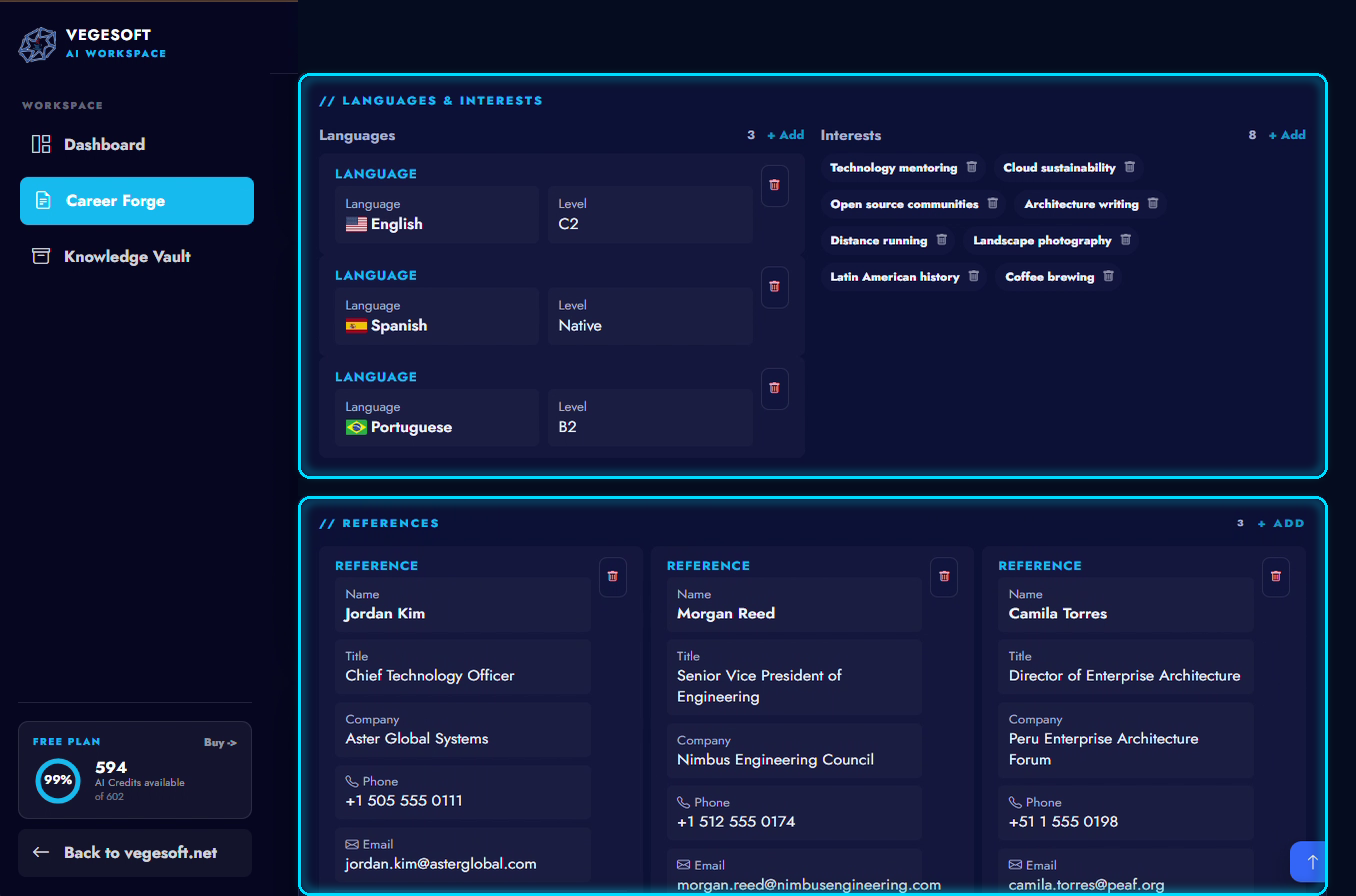Delete the English language entry

774,185
